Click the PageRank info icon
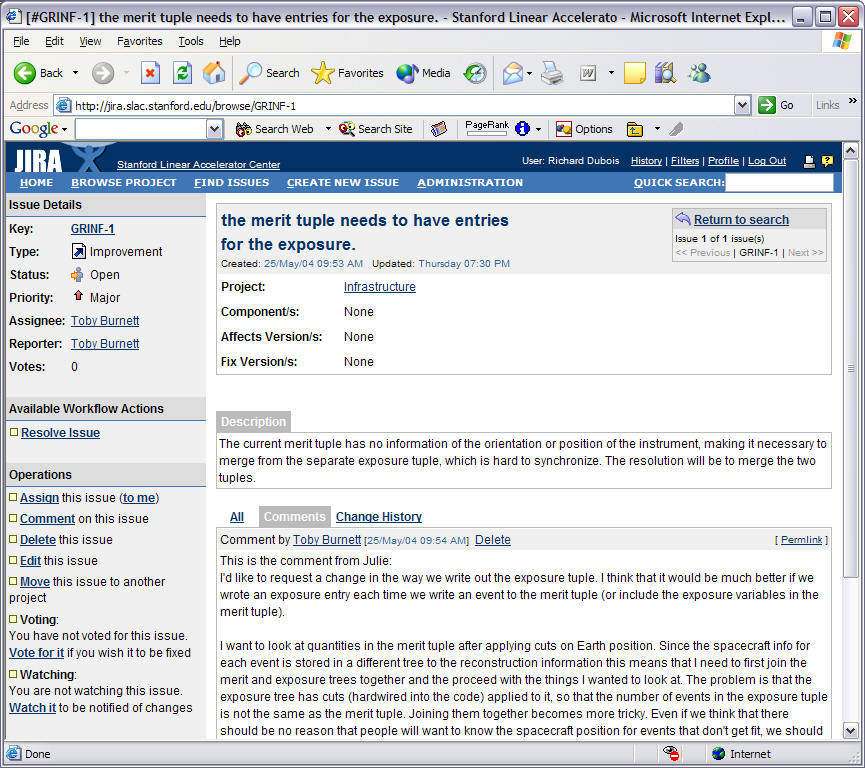Viewport: 865px width, 768px height. click(522, 129)
